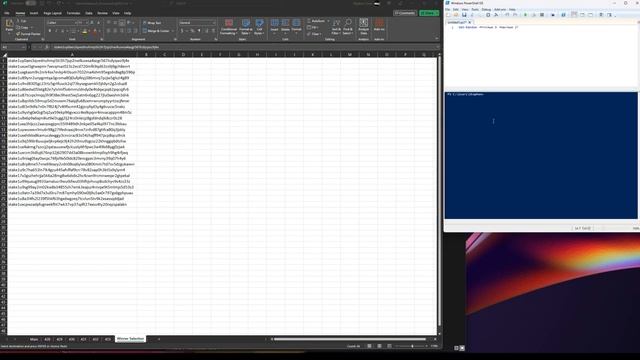Image resolution: width=640 pixels, height=360 pixels.
Task: Click green Run Script icon in ISE
Action: coord(525,15)
